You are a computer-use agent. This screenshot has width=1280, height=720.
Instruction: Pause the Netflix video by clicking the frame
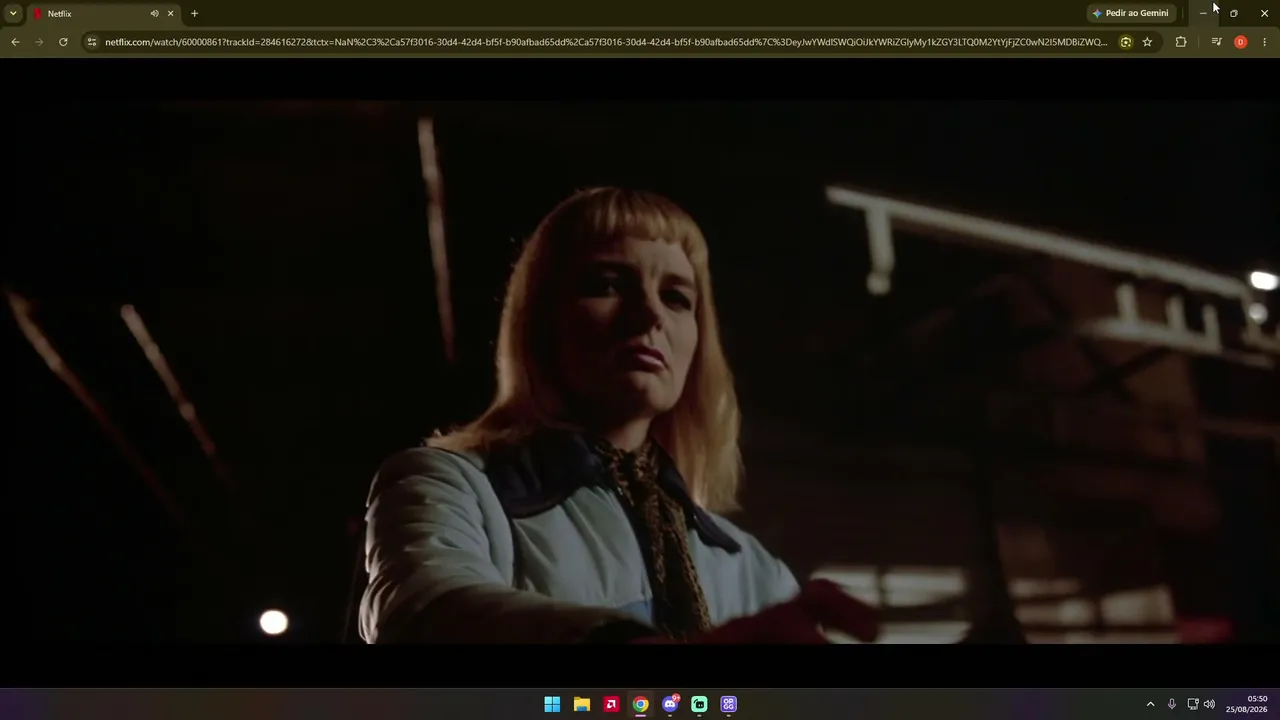tap(640, 372)
